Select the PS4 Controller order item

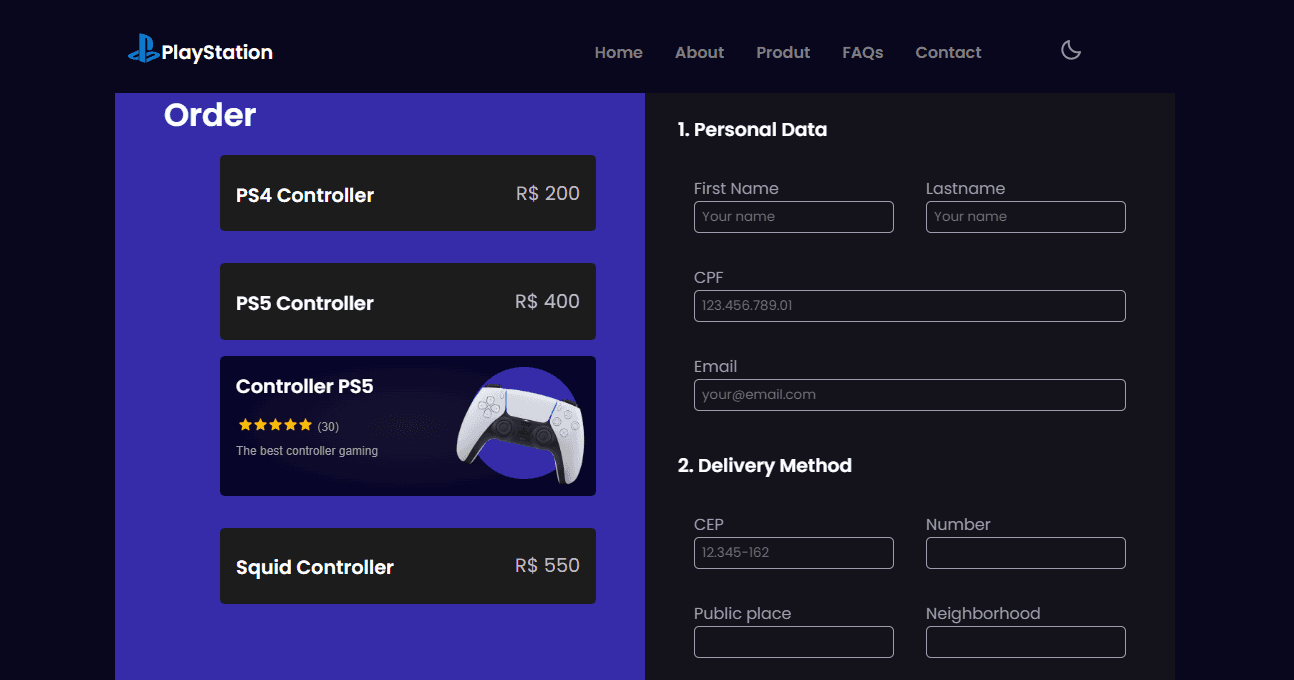tap(408, 193)
